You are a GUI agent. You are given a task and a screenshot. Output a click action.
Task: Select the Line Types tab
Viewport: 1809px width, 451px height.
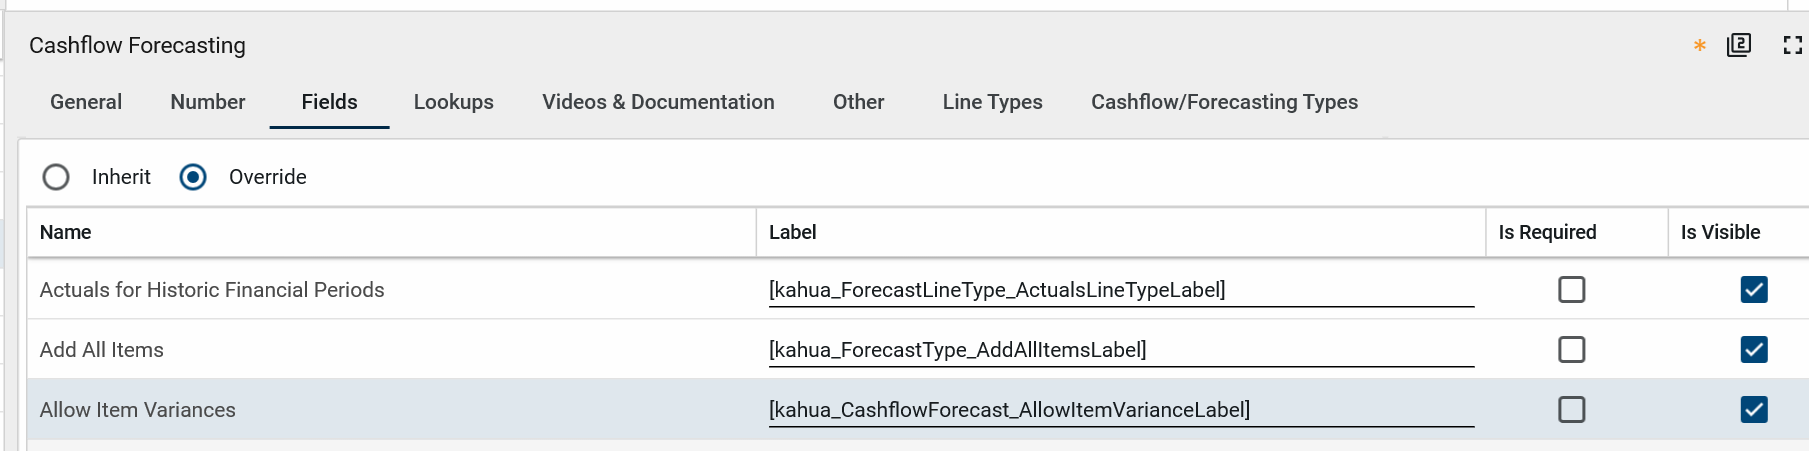pos(992,102)
